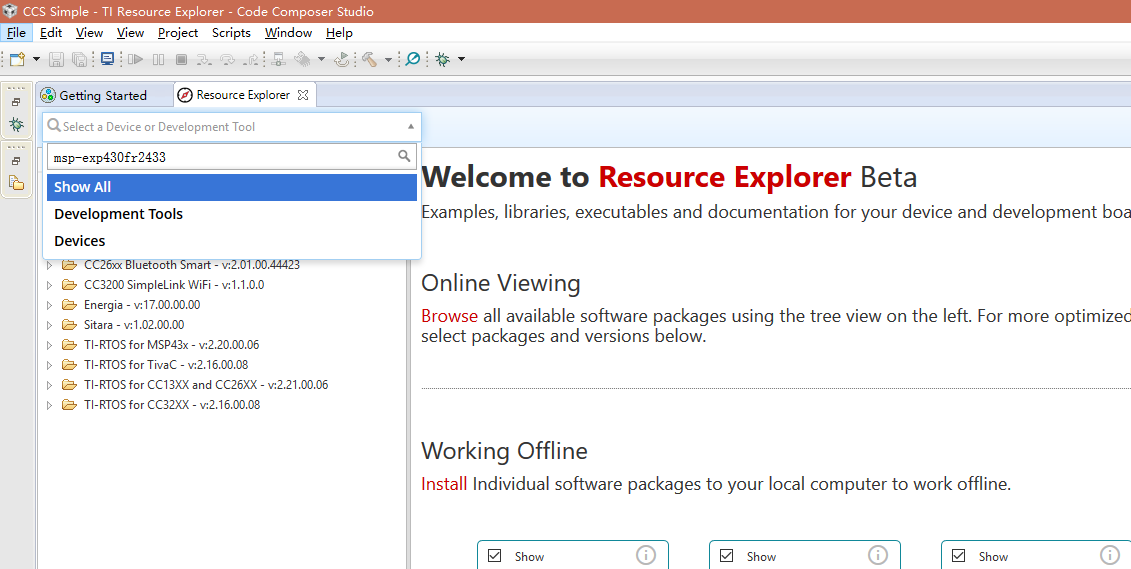Click the Debug bug toolbar icon
1131x569 pixels.
click(443, 59)
